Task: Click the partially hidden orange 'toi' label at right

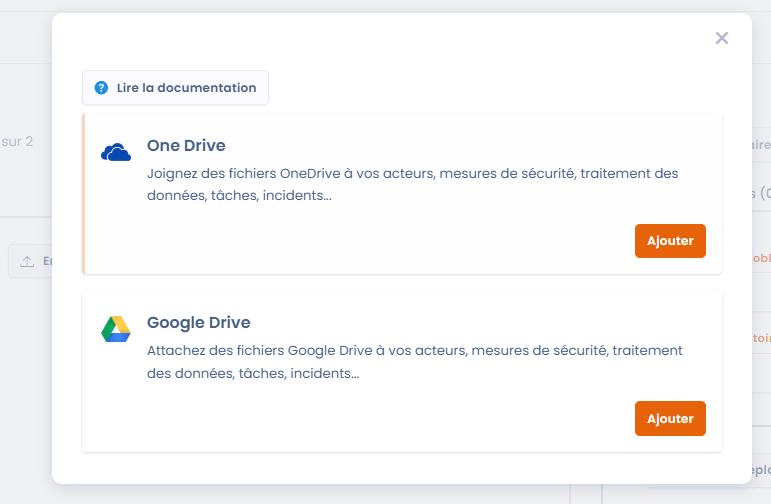Action: pos(761,338)
